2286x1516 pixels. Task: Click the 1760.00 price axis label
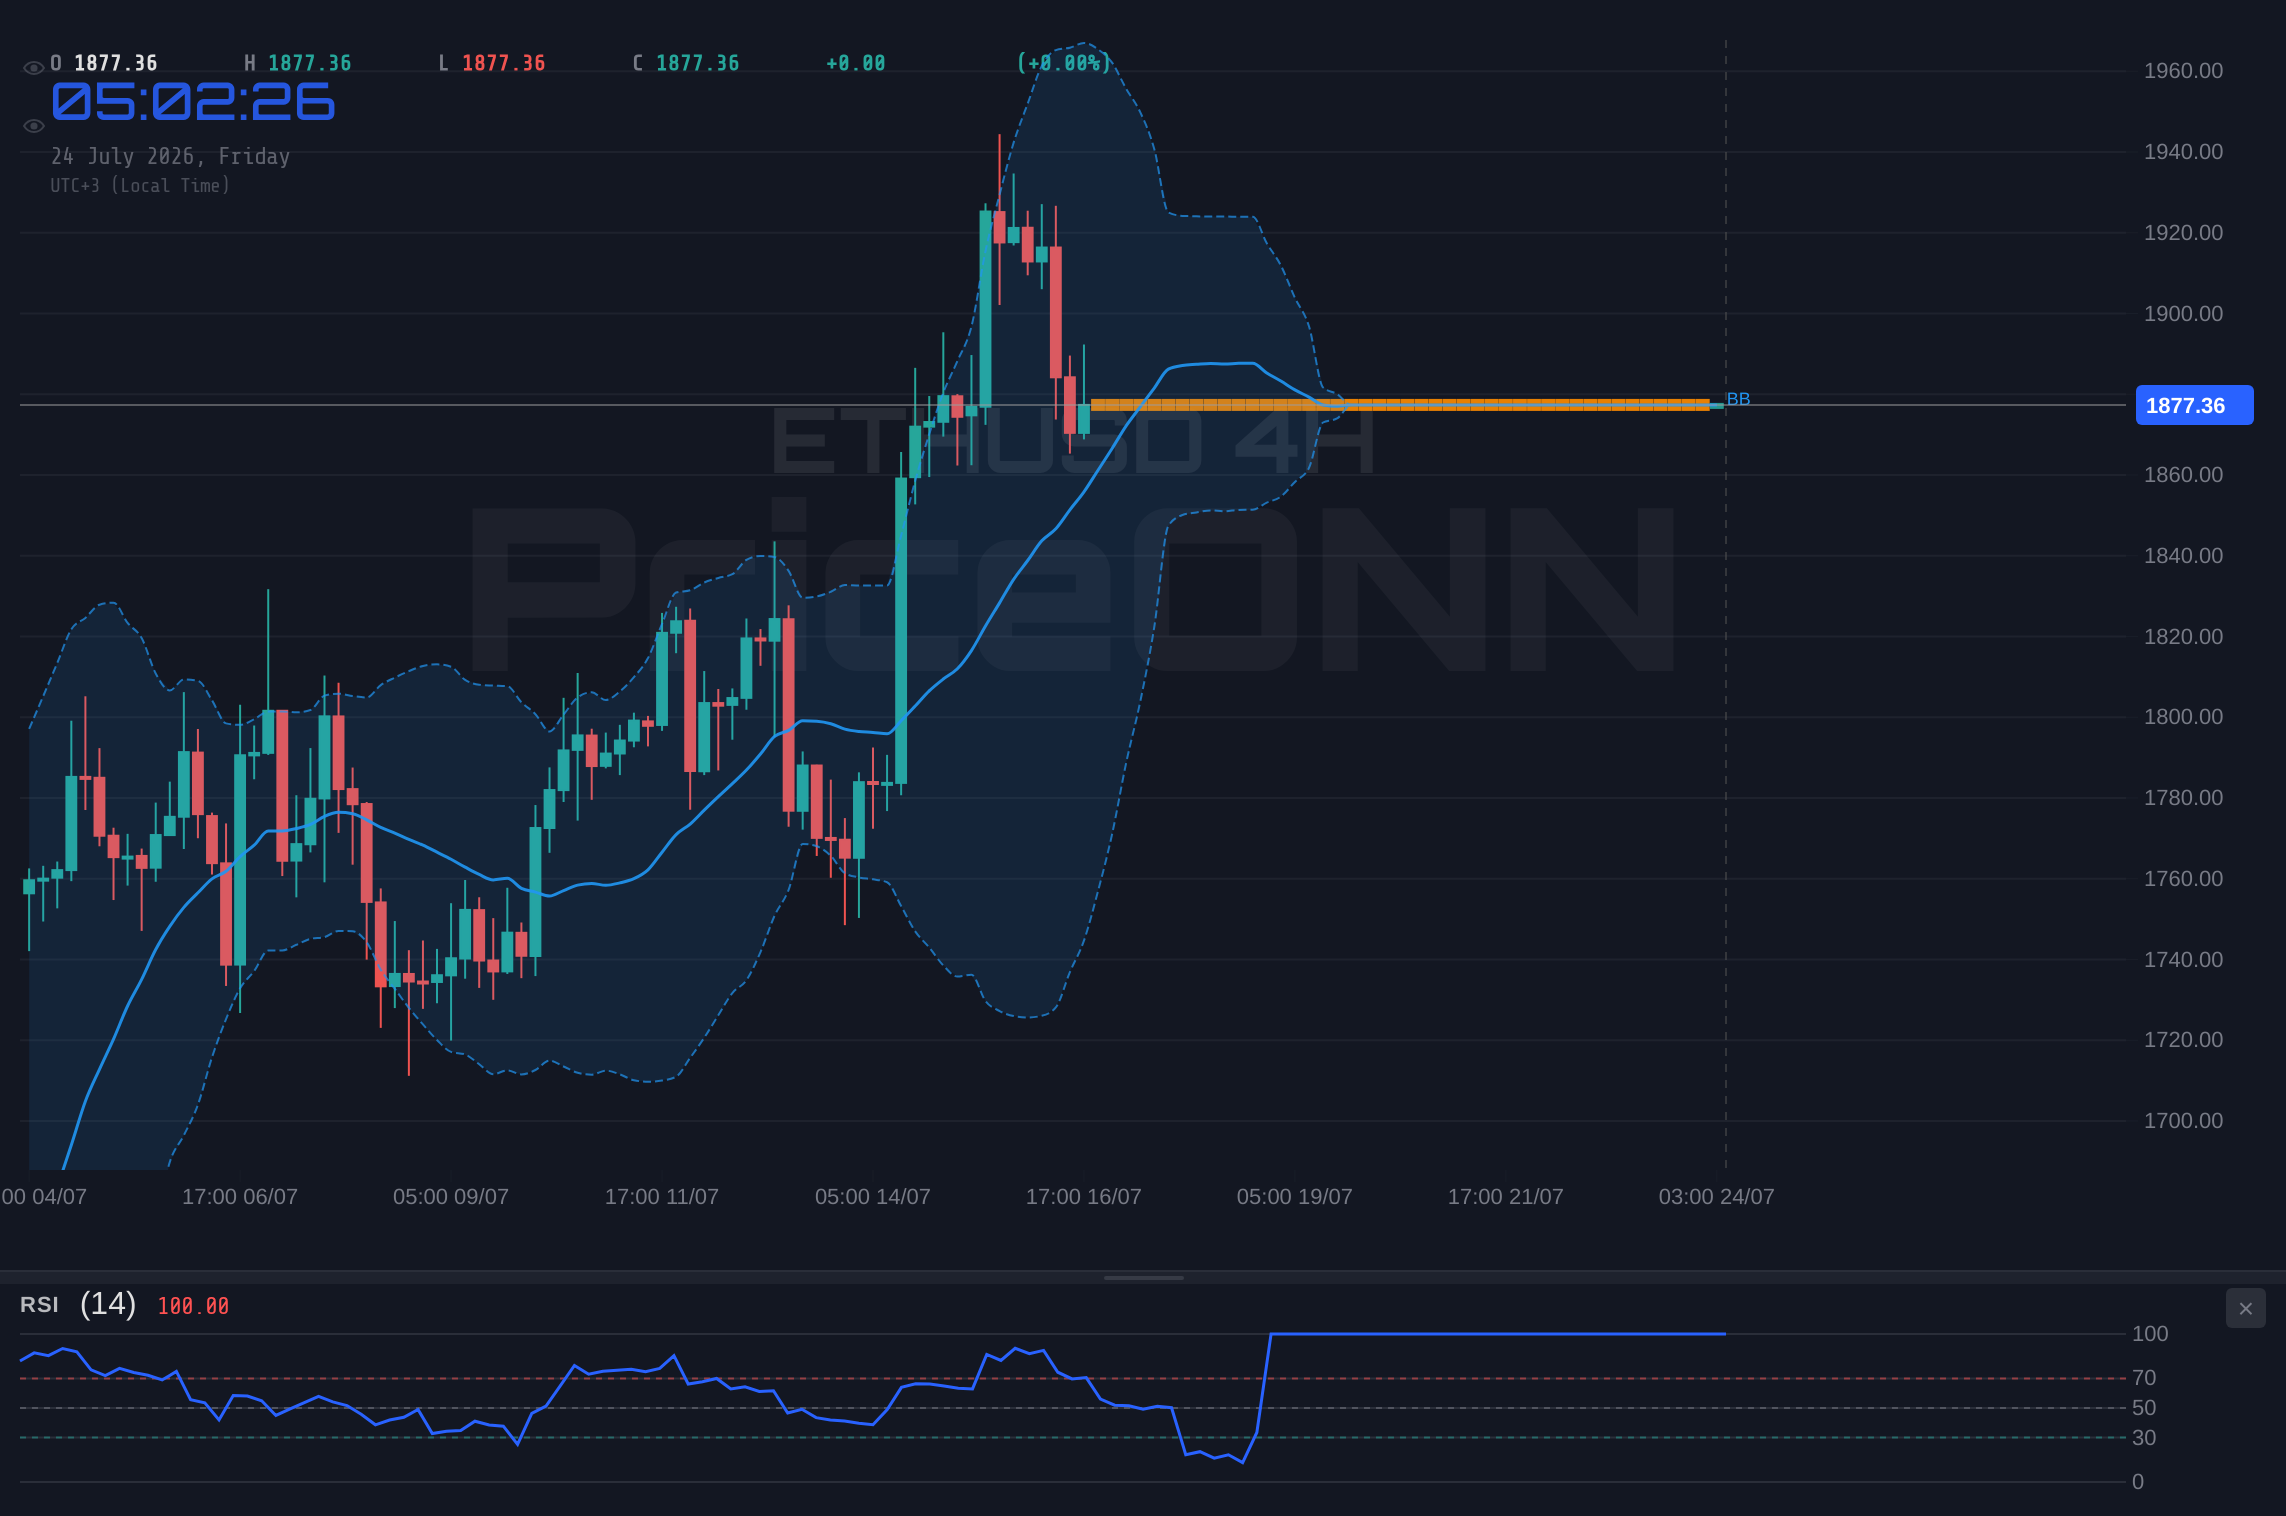click(x=2183, y=879)
